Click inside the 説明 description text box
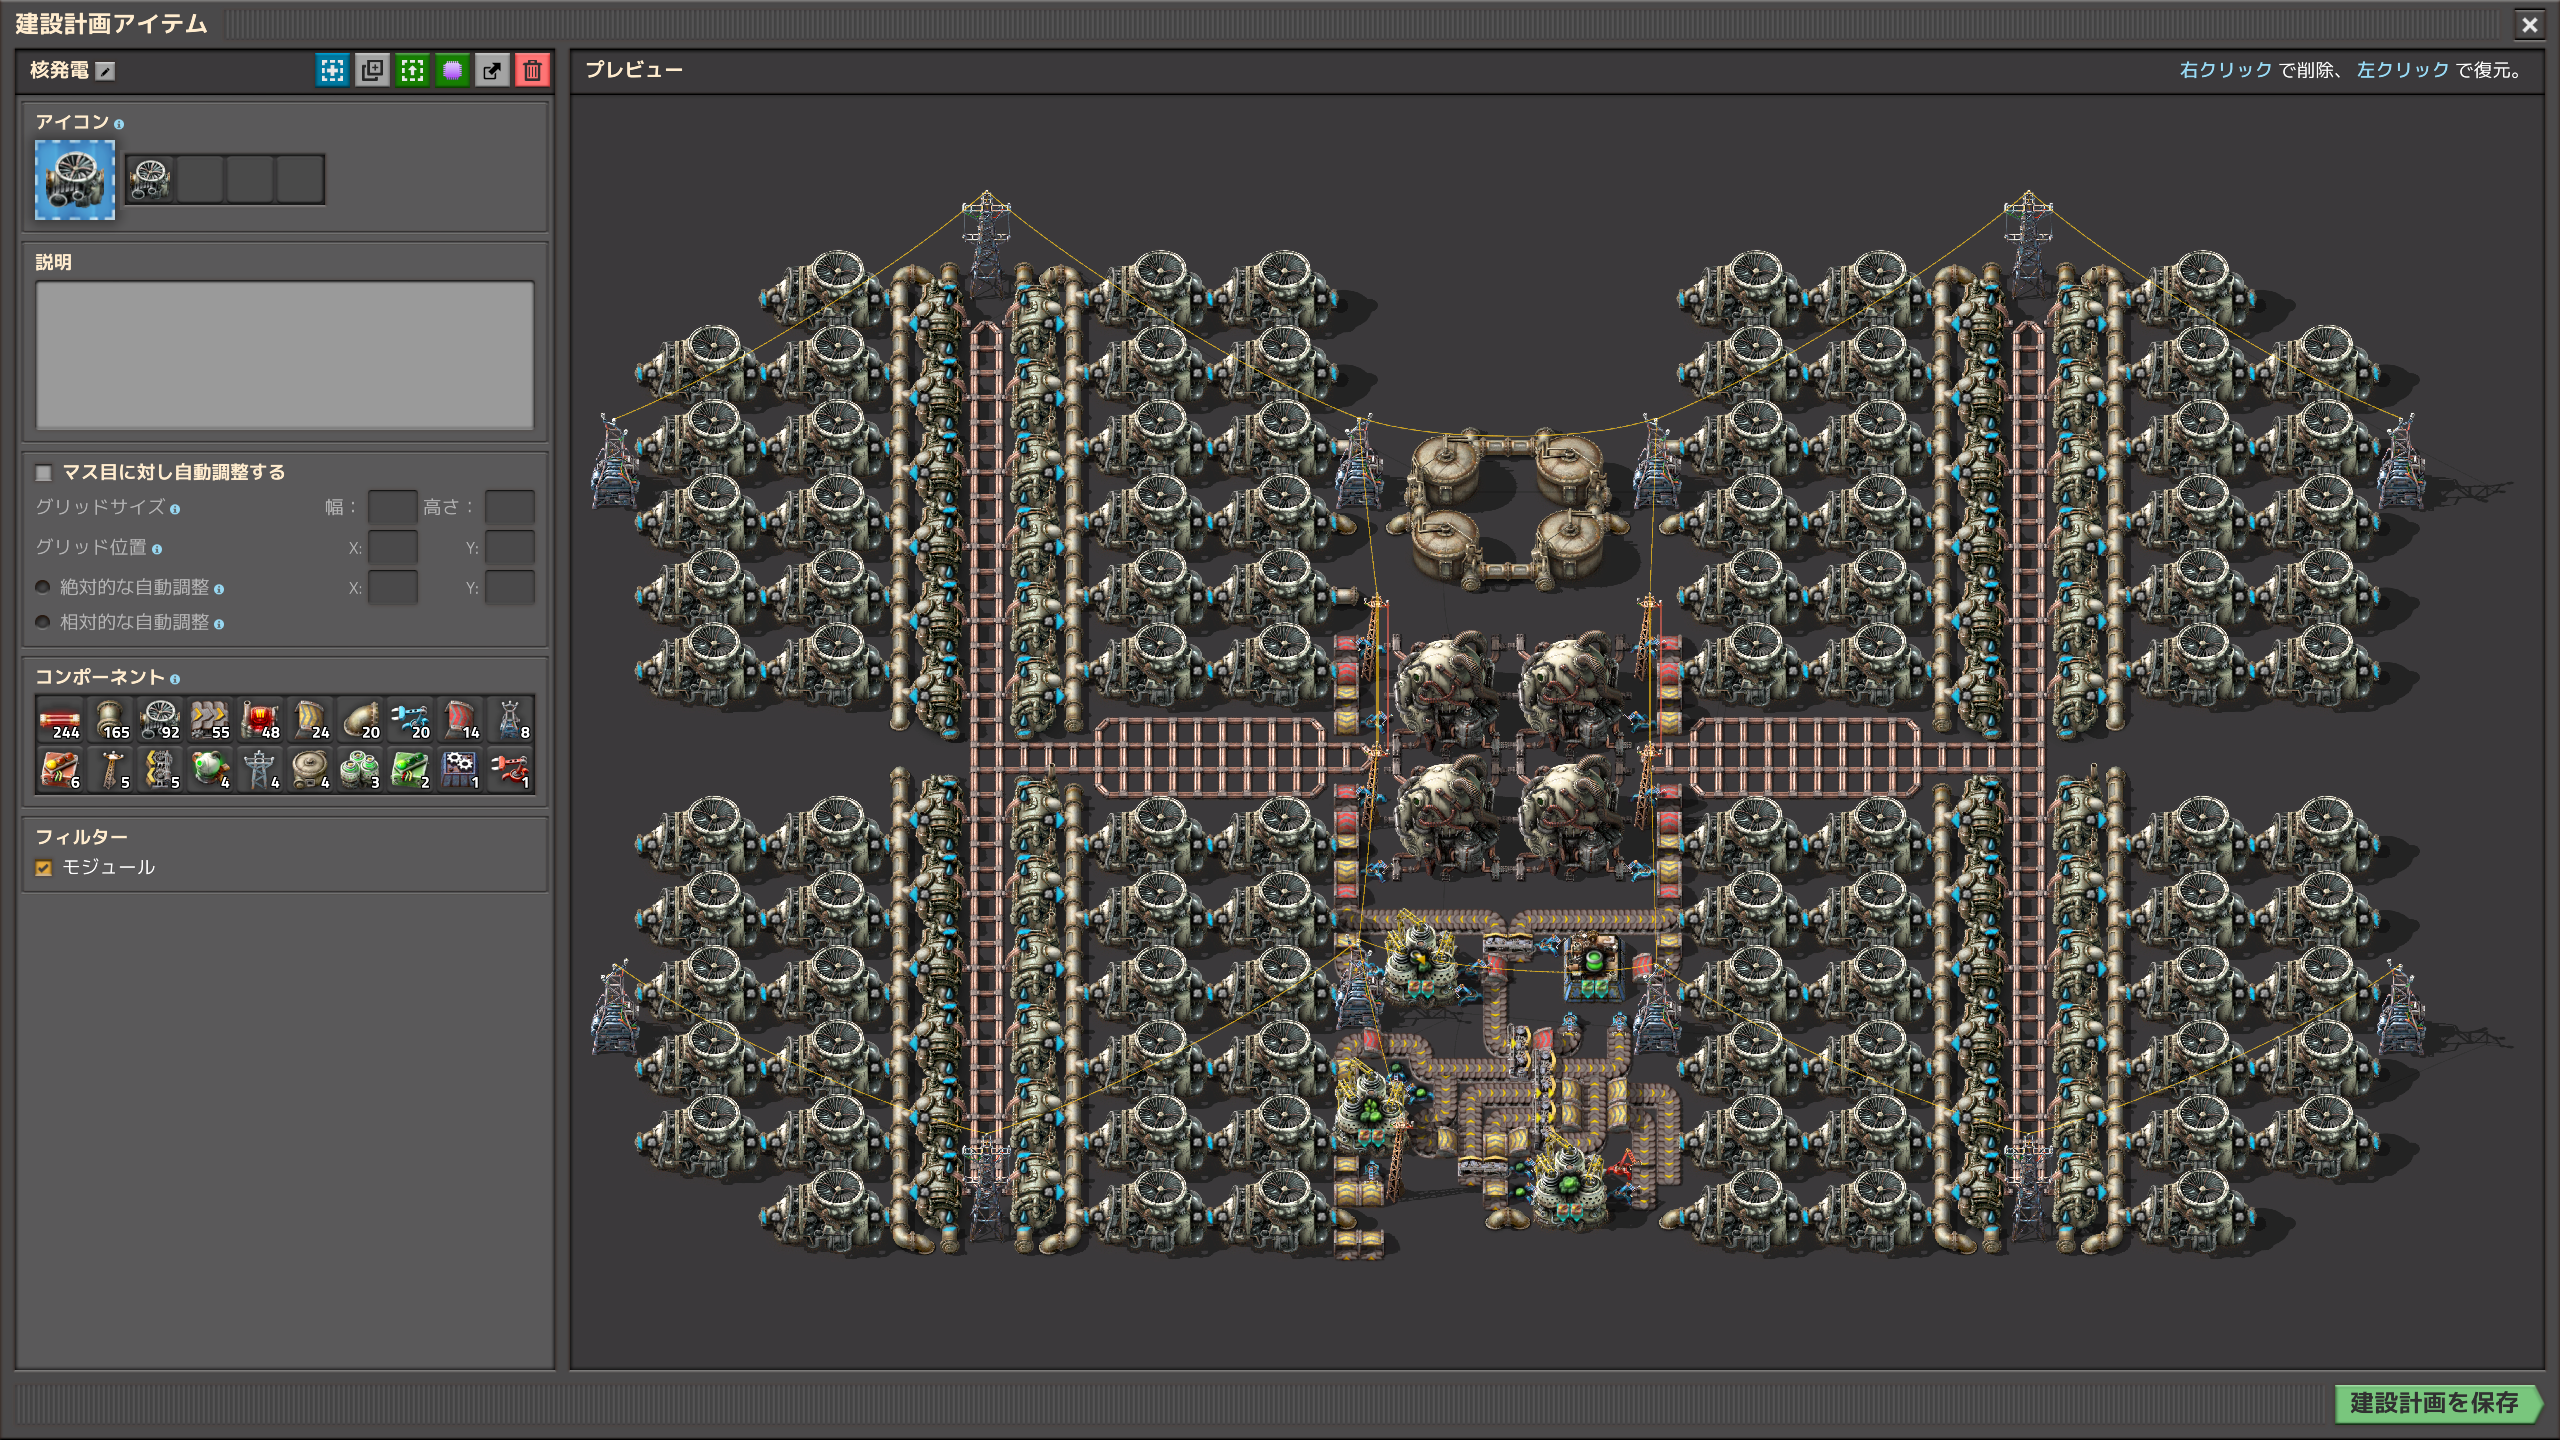The image size is (2560, 1440). 285,355
